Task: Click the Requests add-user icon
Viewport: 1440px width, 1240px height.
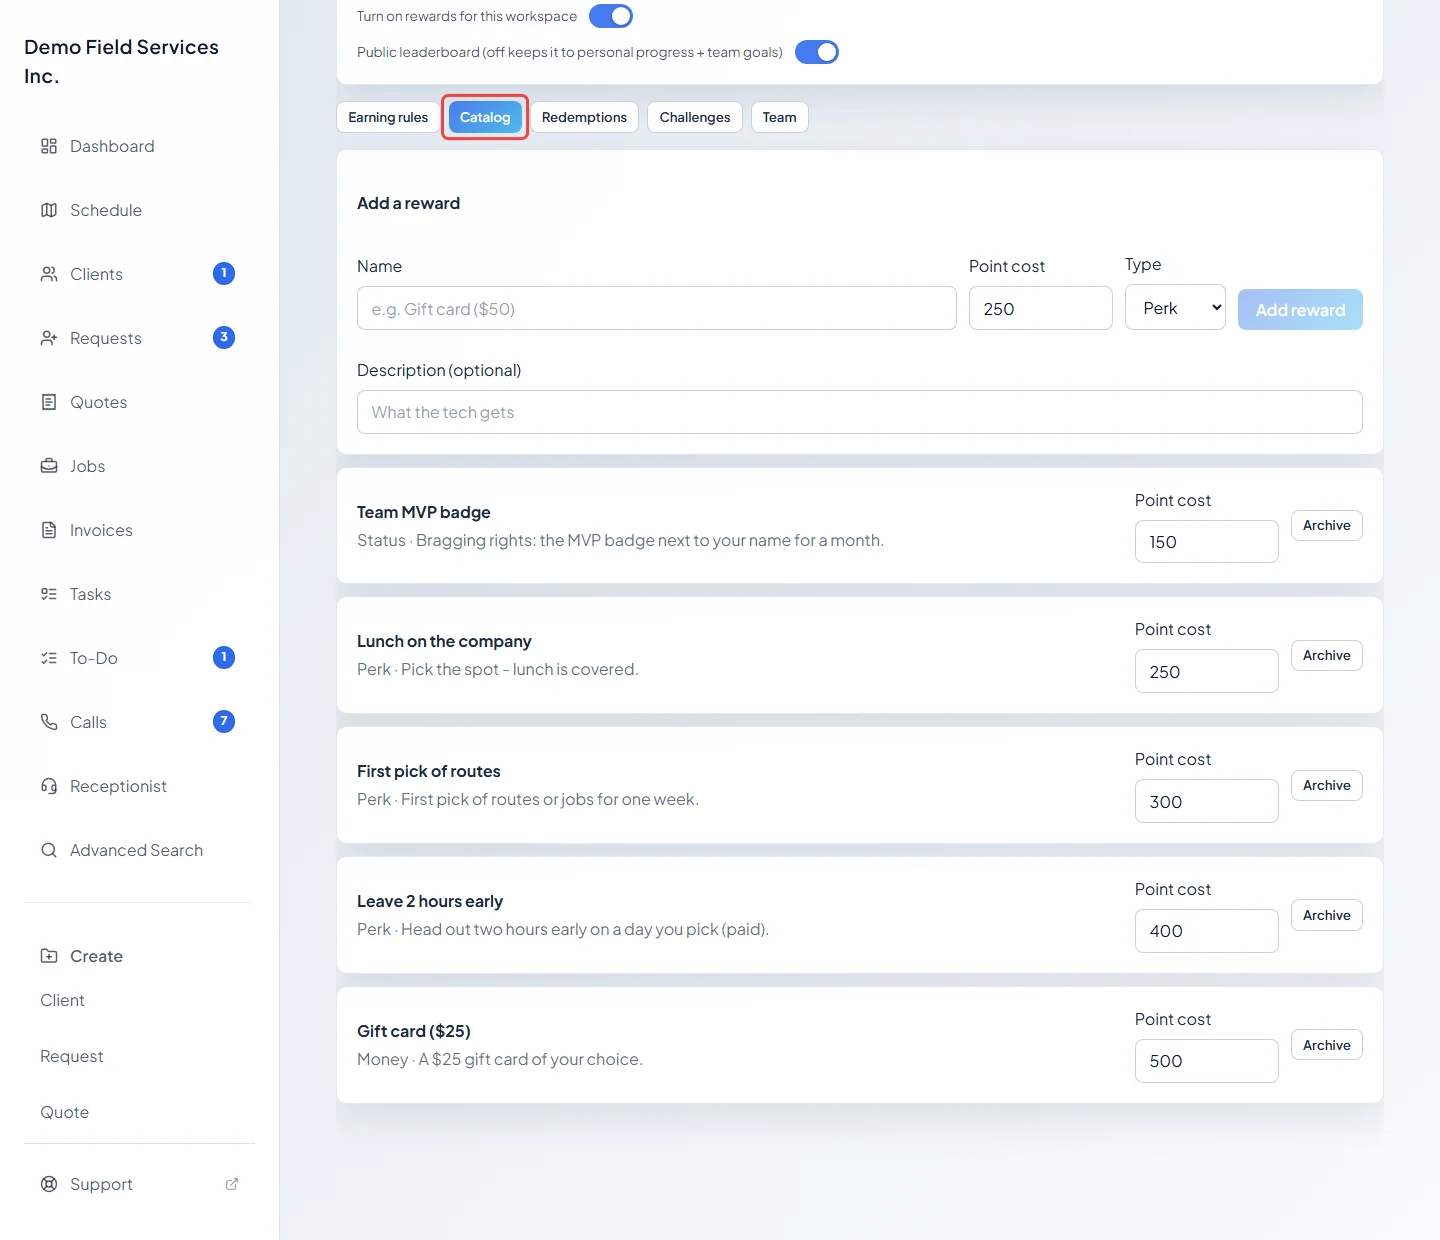Action: [49, 338]
